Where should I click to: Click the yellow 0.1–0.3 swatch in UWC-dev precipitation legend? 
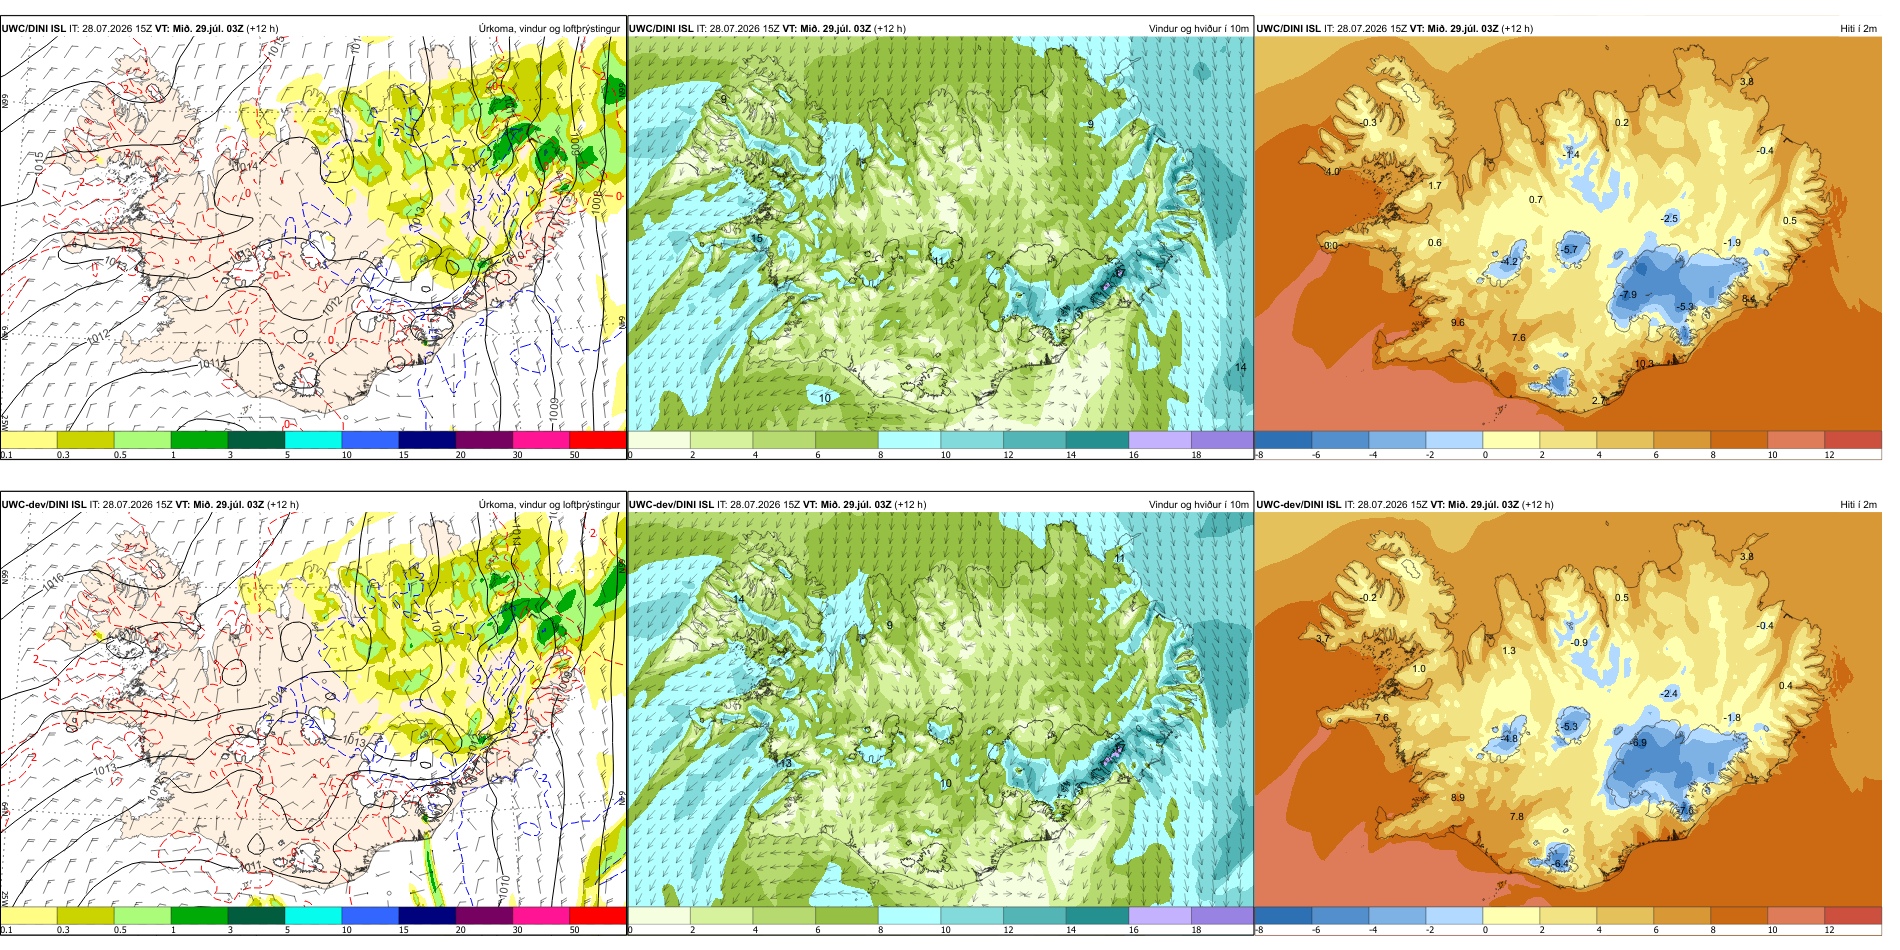pos(28,915)
